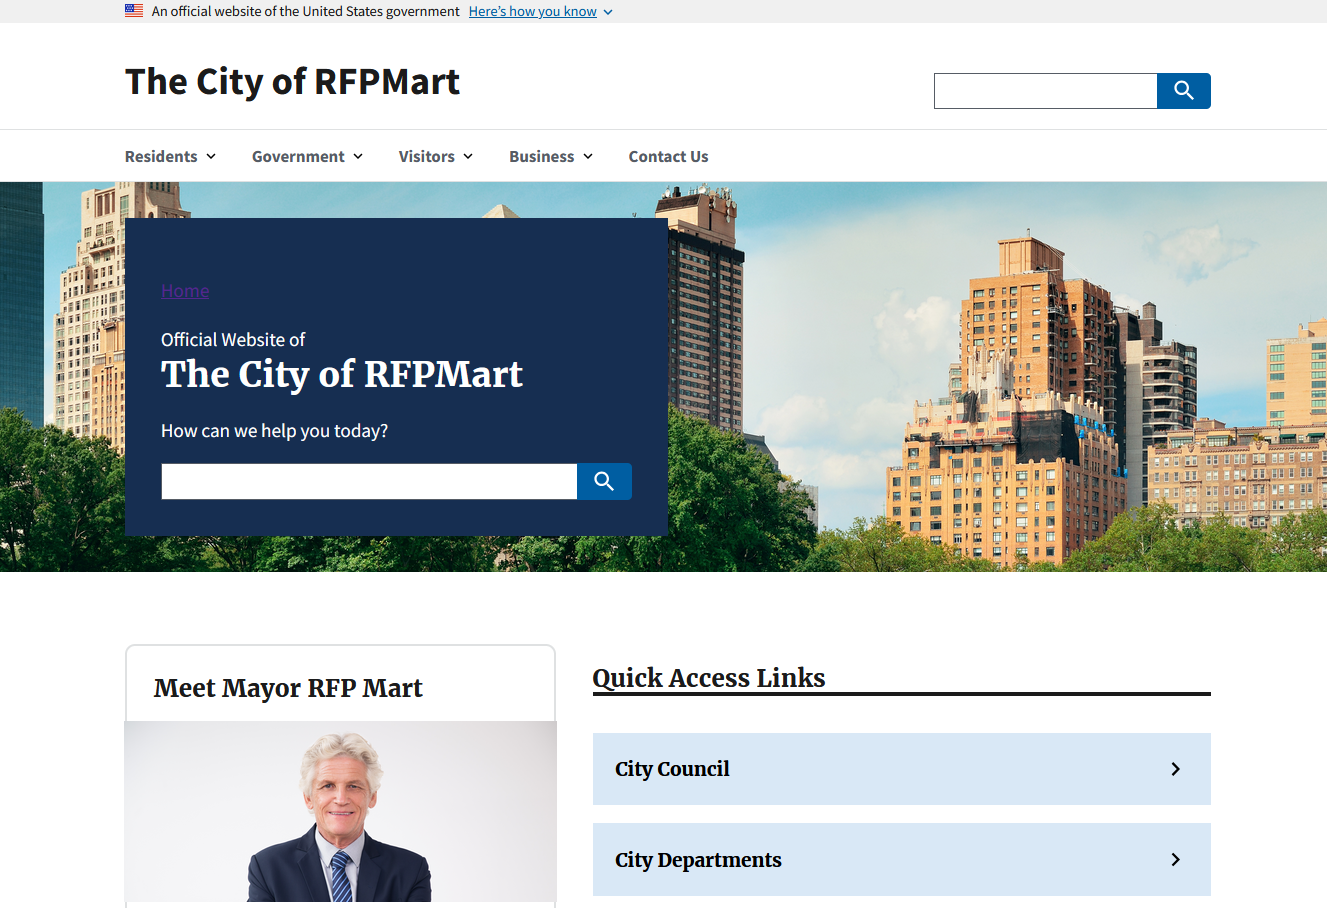Viewport: 1327px width, 908px height.
Task: Click The City of RFPMart site title
Action: 292,82
